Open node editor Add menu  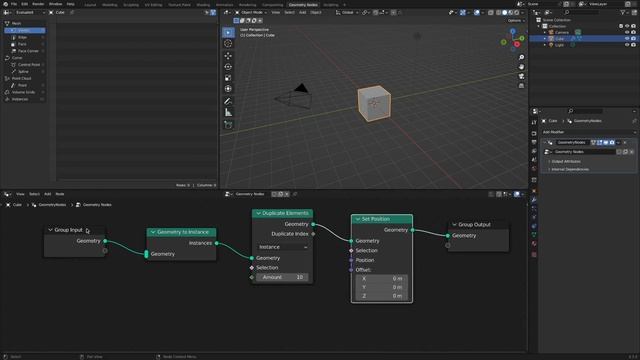[47, 194]
